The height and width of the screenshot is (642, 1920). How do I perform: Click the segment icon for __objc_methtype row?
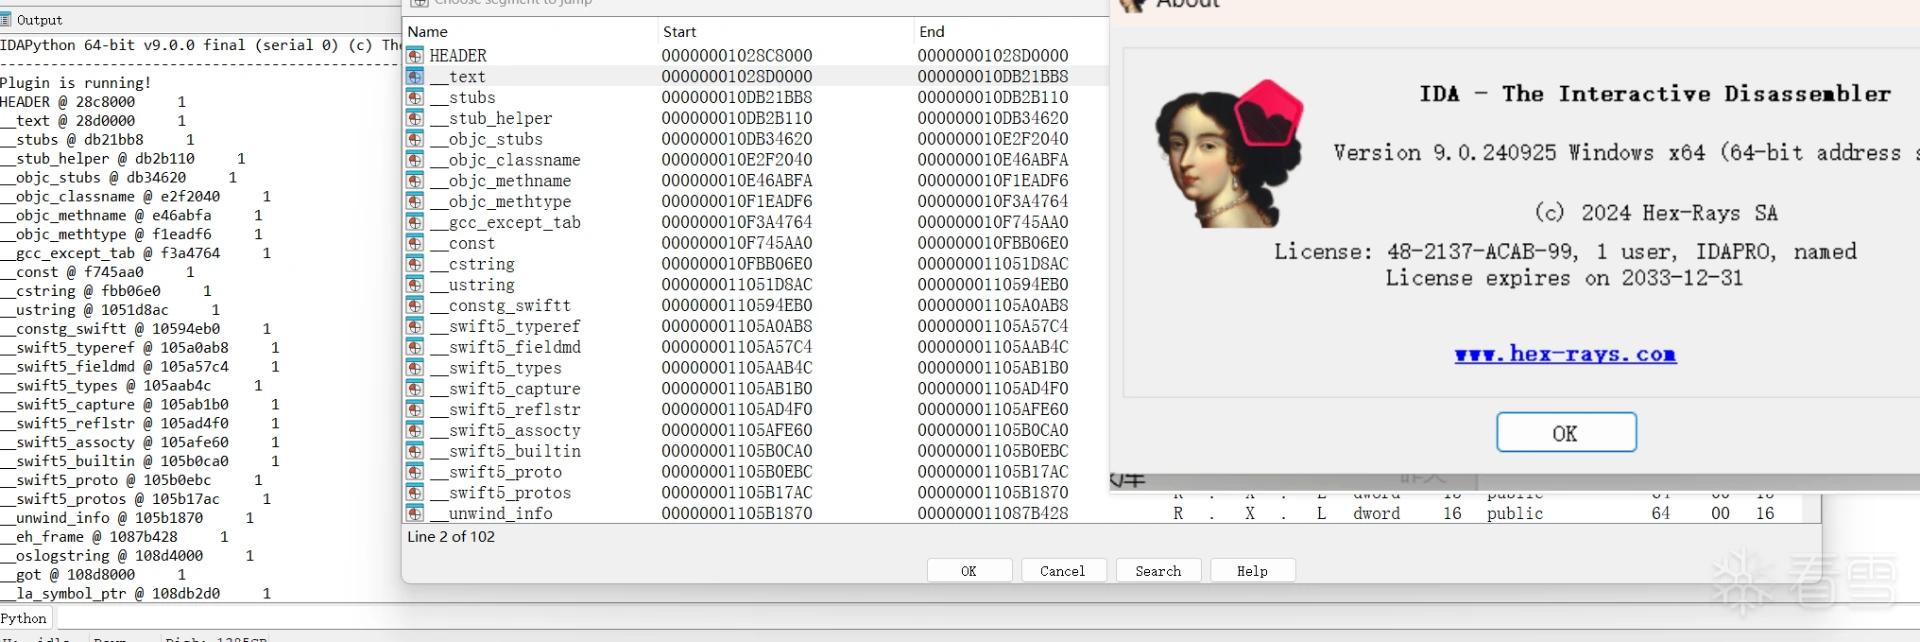coord(414,201)
